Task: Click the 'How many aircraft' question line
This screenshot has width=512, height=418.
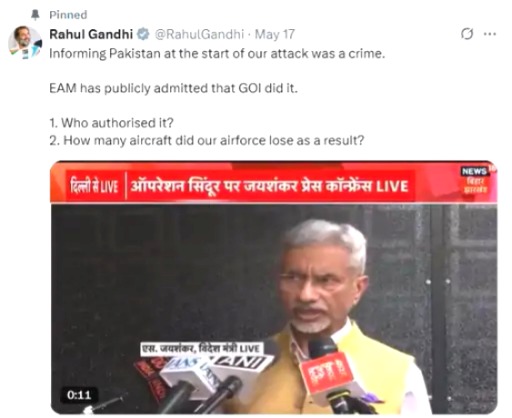Action: tap(207, 140)
